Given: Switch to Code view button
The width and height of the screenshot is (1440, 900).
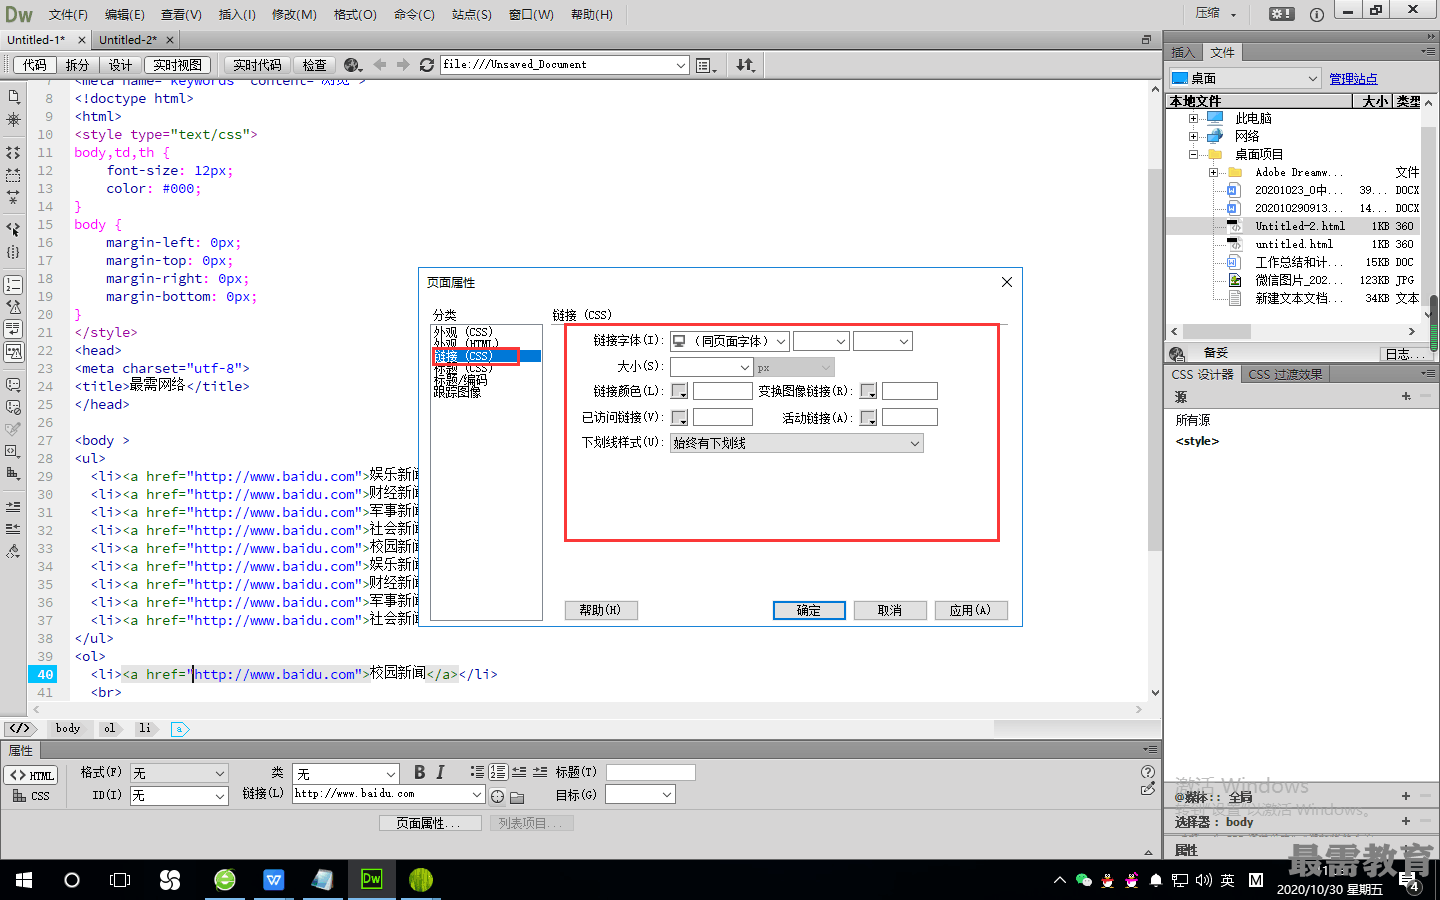Looking at the screenshot, I should pyautogui.click(x=35, y=65).
